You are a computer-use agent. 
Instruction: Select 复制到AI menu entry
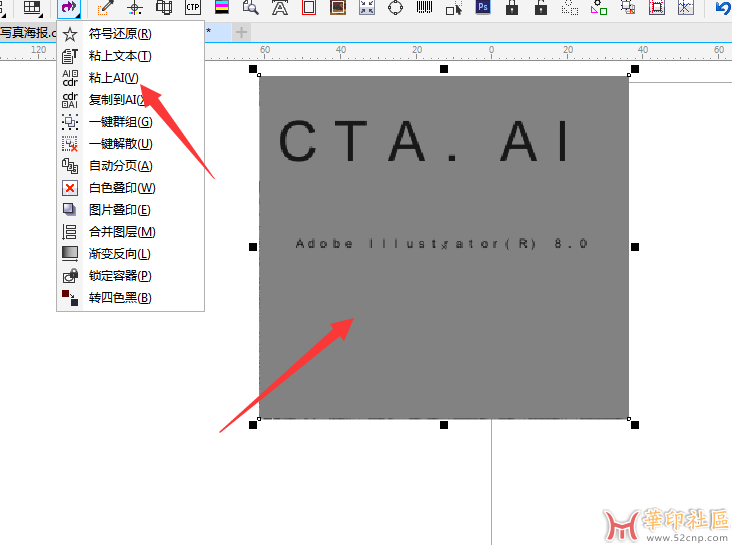click(130, 99)
